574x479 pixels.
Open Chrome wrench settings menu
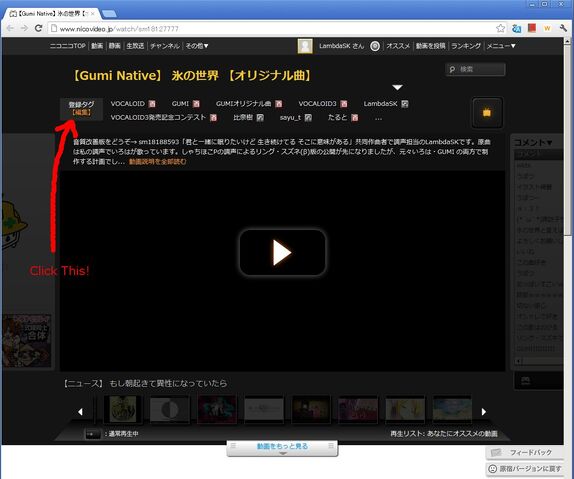pos(563,28)
